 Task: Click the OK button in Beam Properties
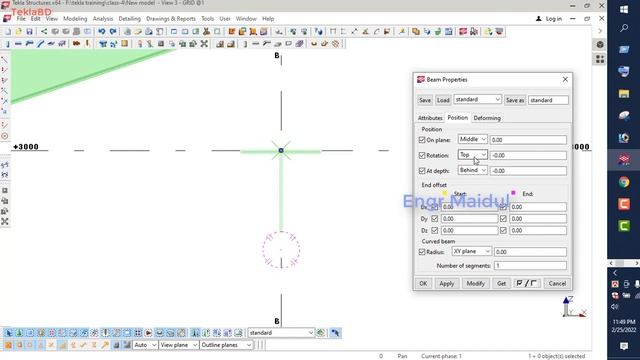pyautogui.click(x=423, y=283)
